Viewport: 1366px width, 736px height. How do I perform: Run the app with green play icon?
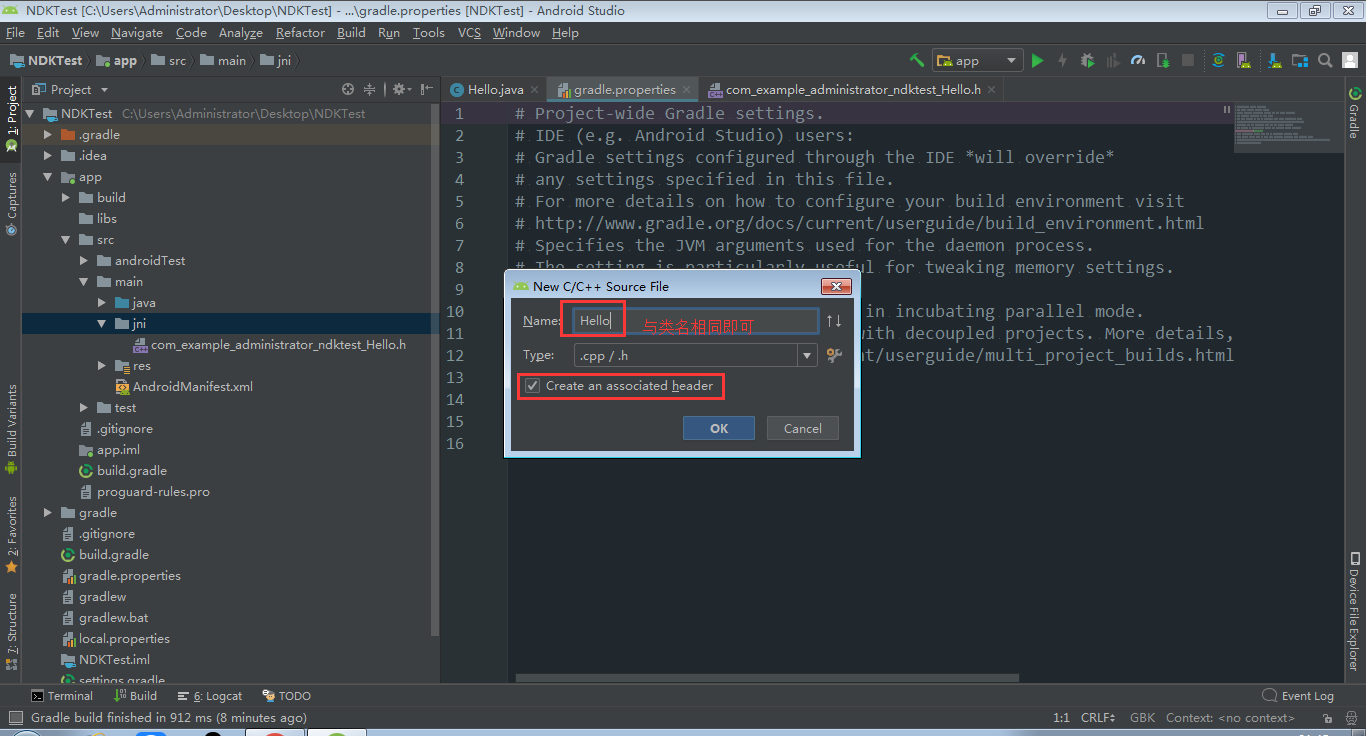tap(1037, 60)
